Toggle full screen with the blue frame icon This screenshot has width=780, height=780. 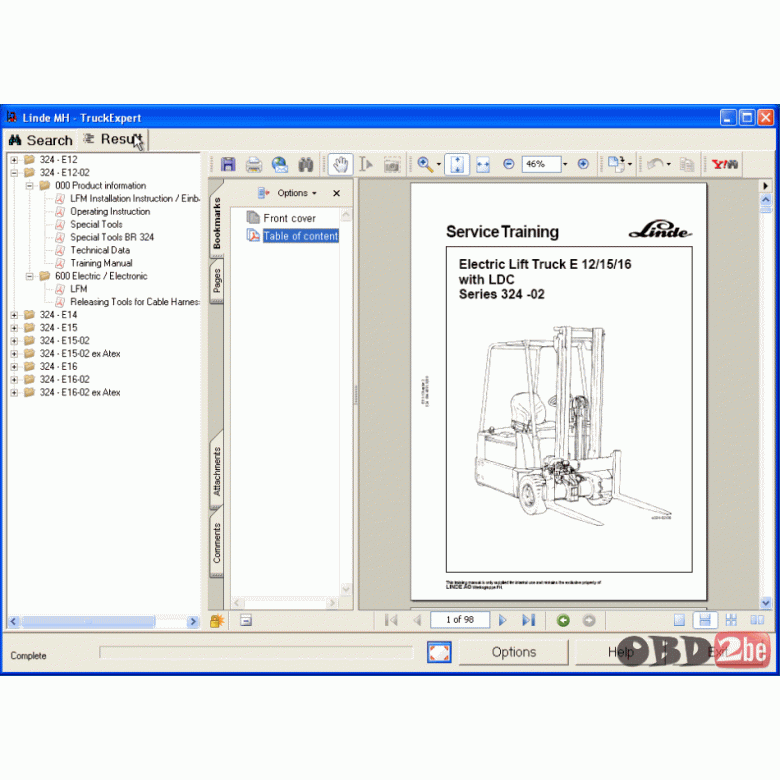(439, 652)
